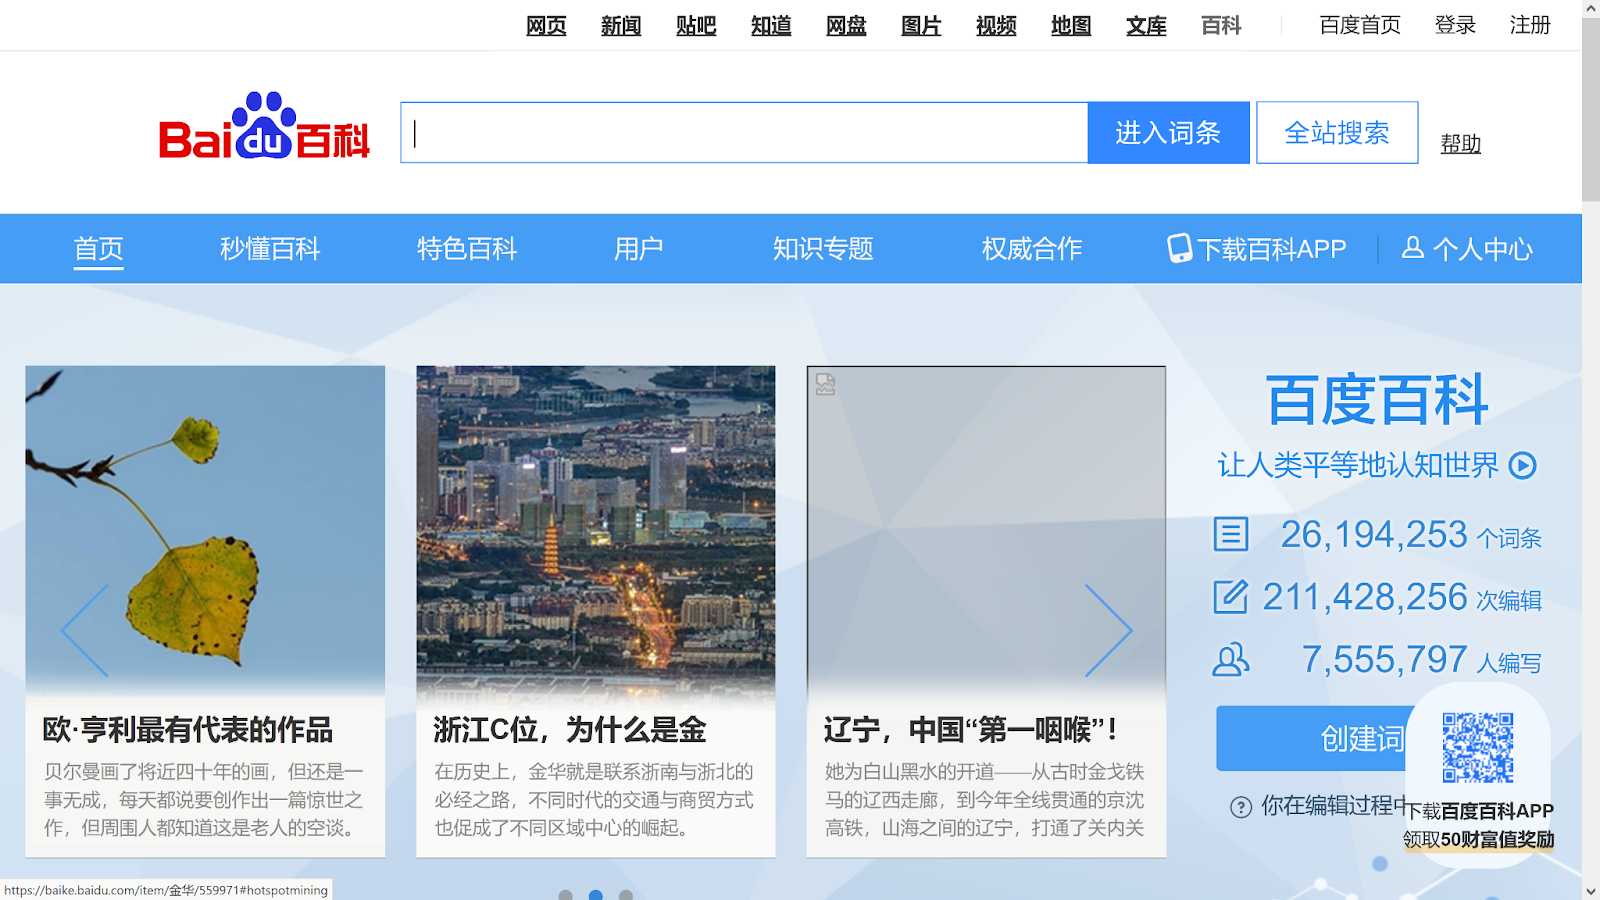The width and height of the screenshot is (1600, 900).
Task: Switch to the 用户 tab
Action: point(638,249)
